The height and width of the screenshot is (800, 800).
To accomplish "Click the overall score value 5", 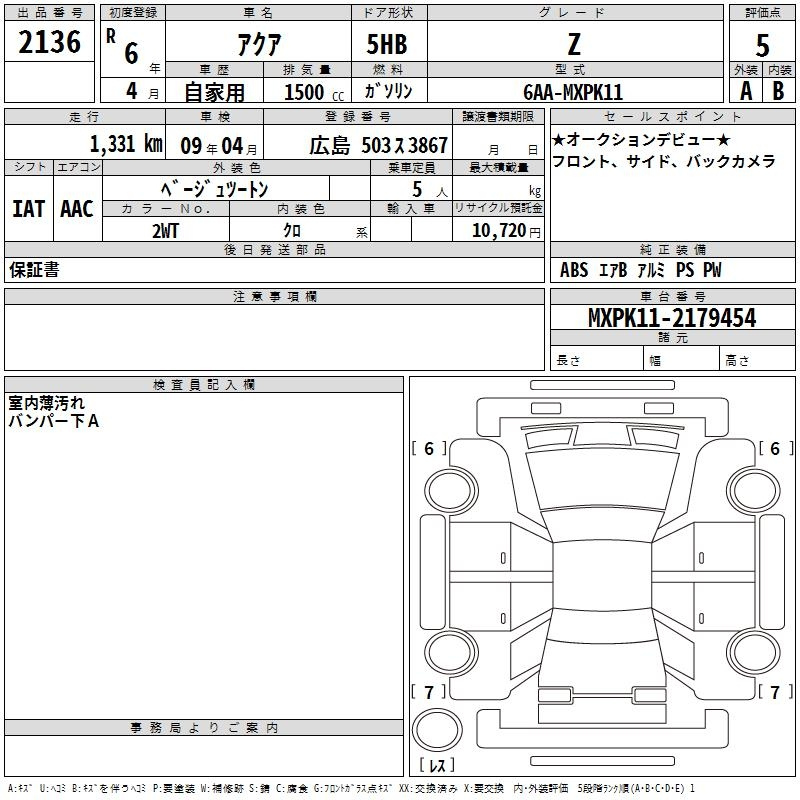I will 762,47.
